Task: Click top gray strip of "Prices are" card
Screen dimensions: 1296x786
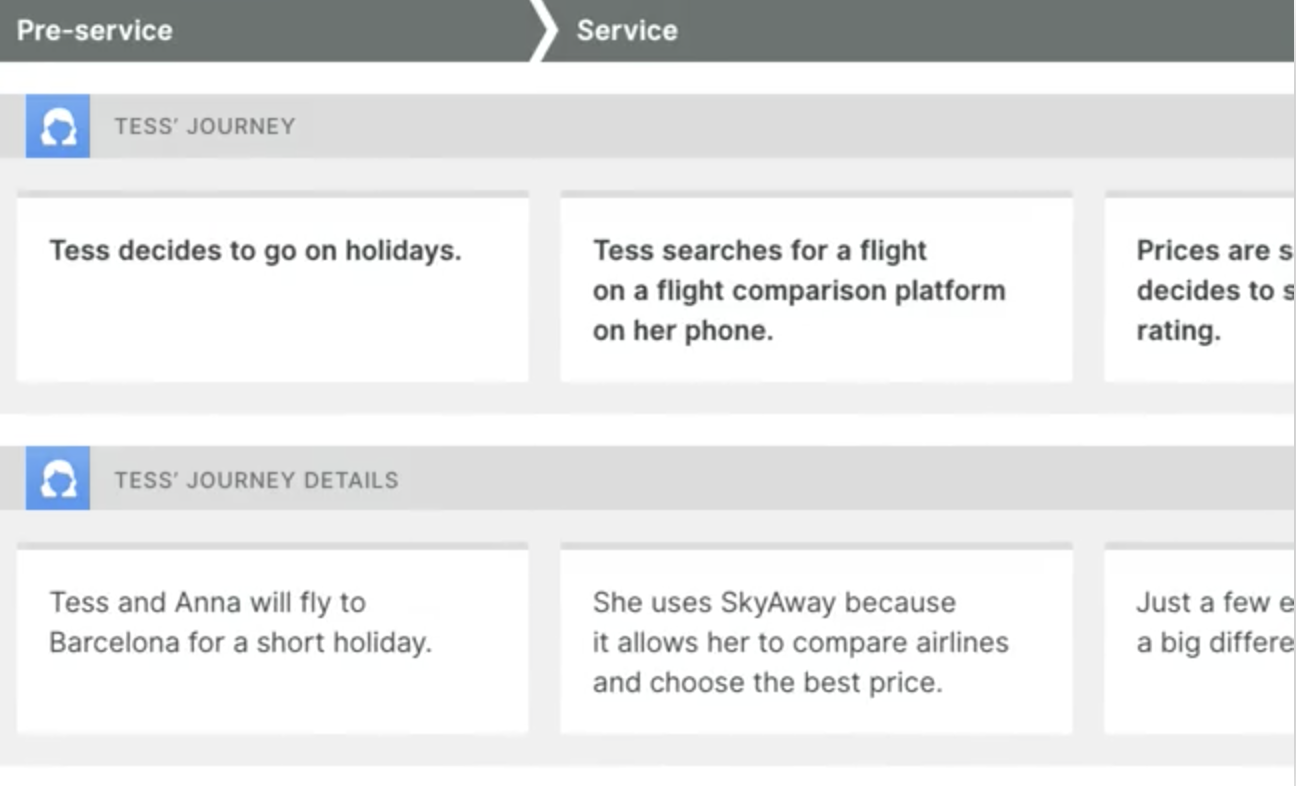Action: coord(1200,194)
